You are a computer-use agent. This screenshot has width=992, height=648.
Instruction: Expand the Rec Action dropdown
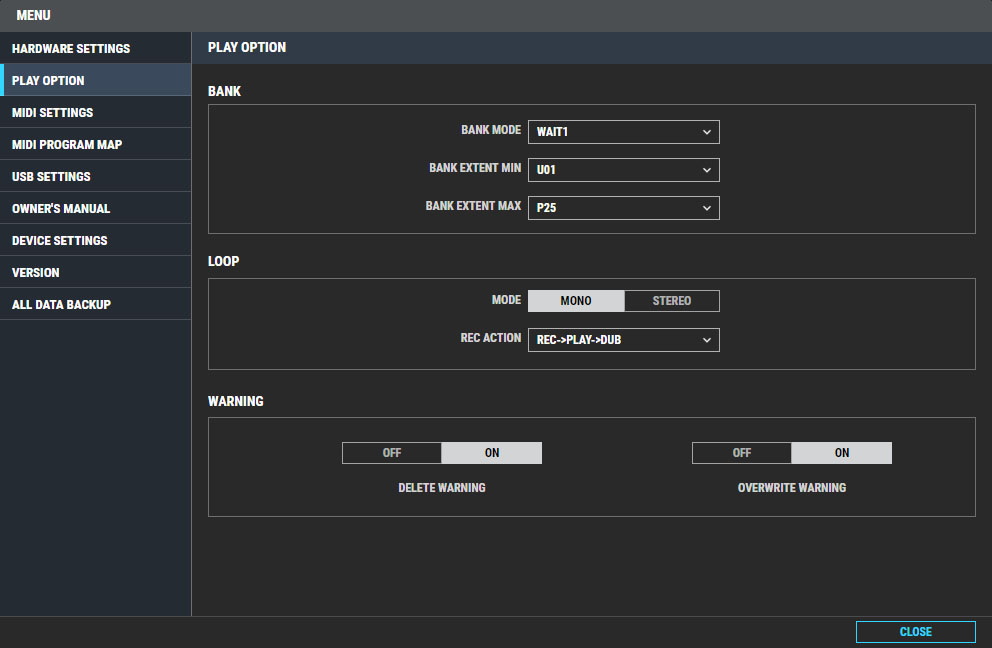click(x=623, y=340)
